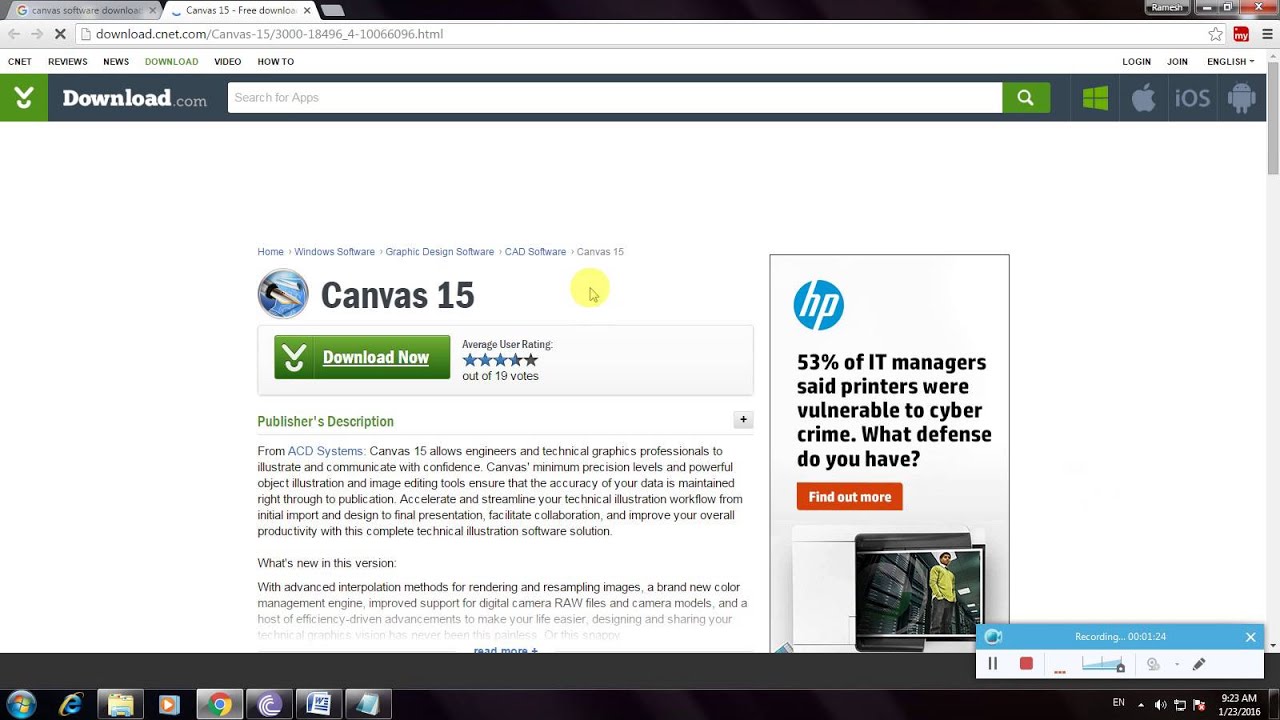Click the LOGIN link
The height and width of the screenshot is (720, 1280).
(x=1136, y=62)
